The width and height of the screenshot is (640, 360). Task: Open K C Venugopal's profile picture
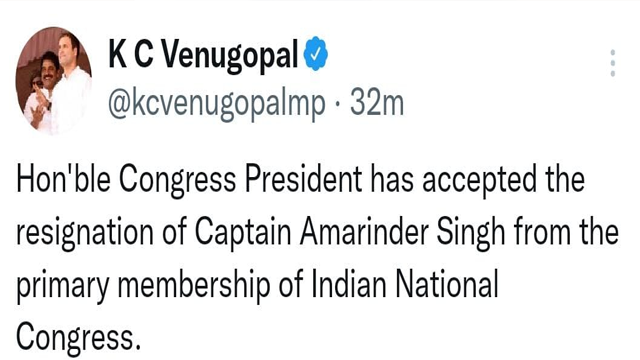53,80
